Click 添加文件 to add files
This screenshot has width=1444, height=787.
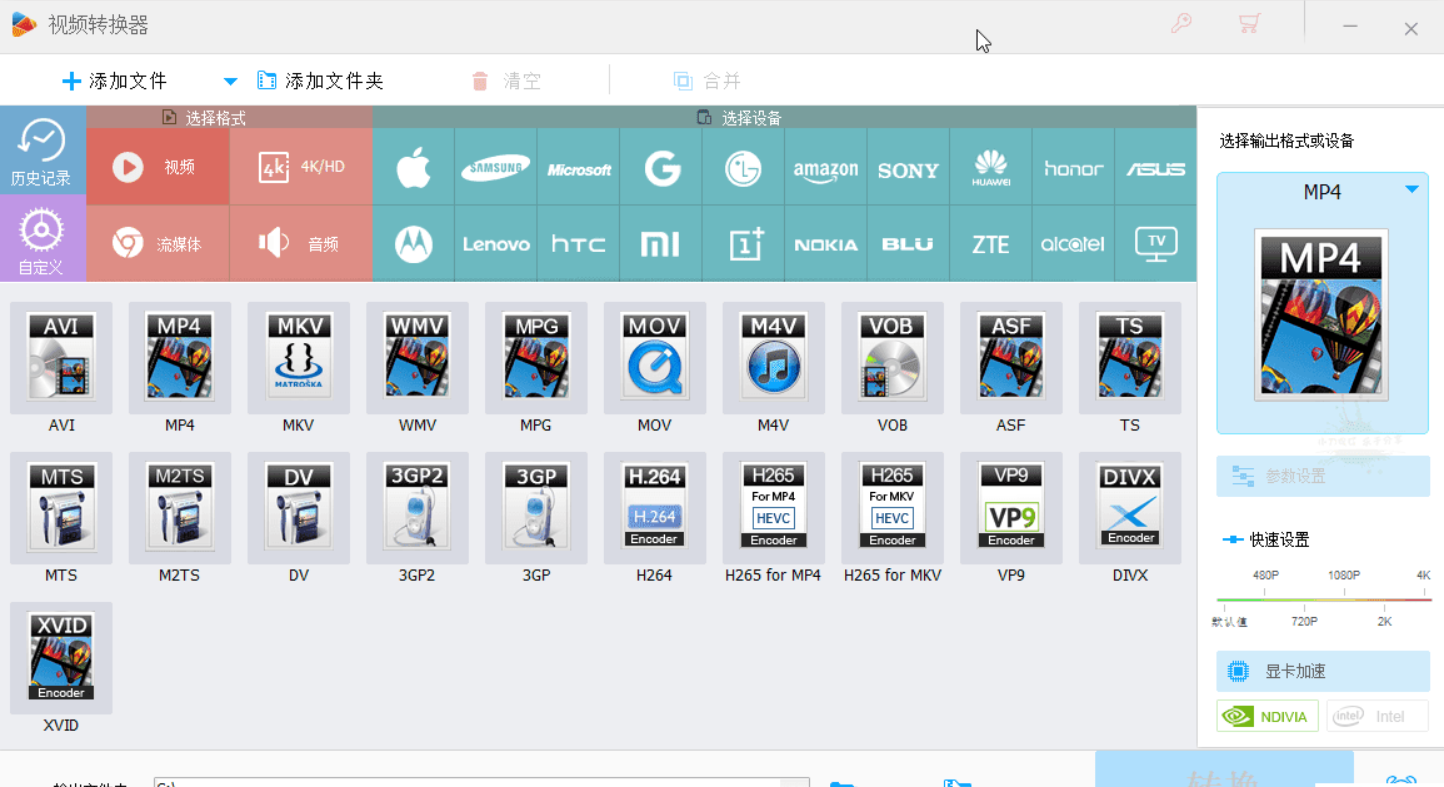click(114, 81)
